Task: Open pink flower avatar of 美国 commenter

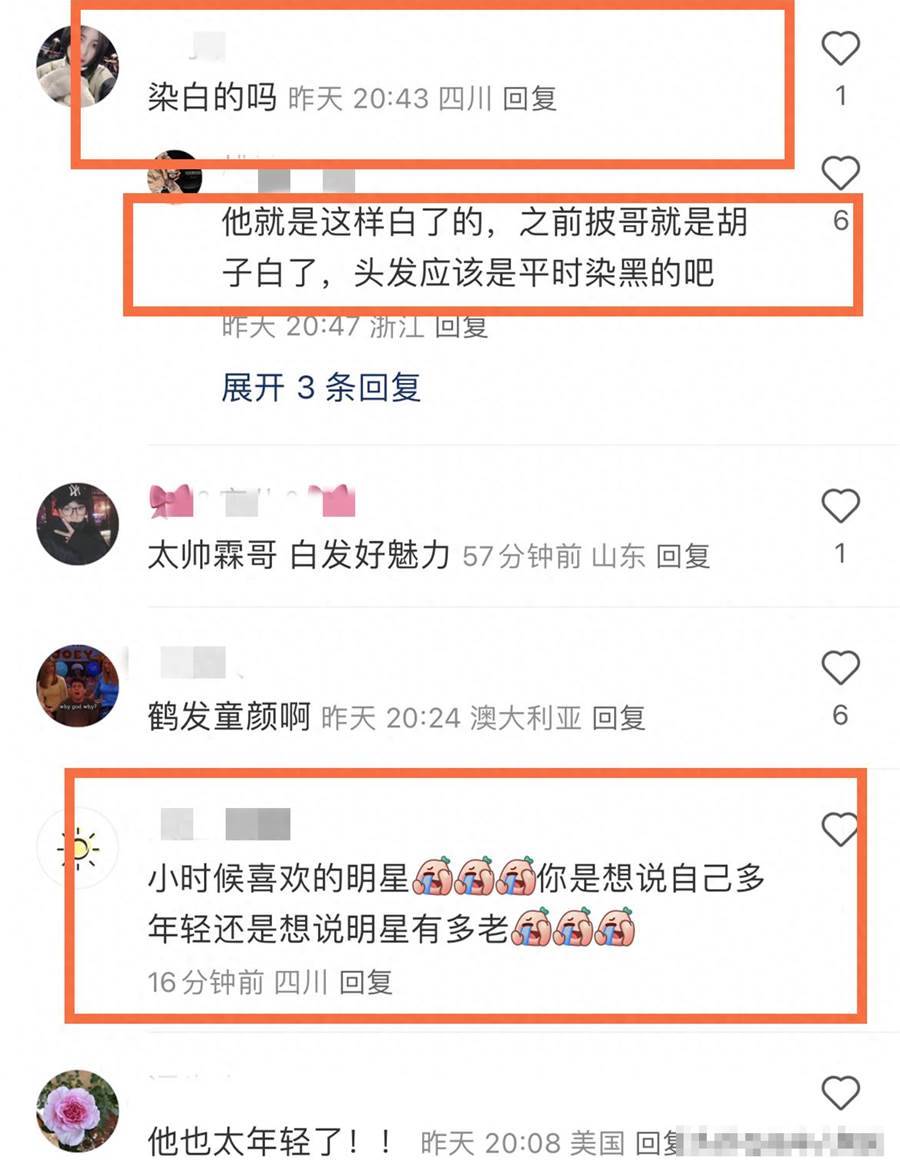Action: coord(77,1111)
